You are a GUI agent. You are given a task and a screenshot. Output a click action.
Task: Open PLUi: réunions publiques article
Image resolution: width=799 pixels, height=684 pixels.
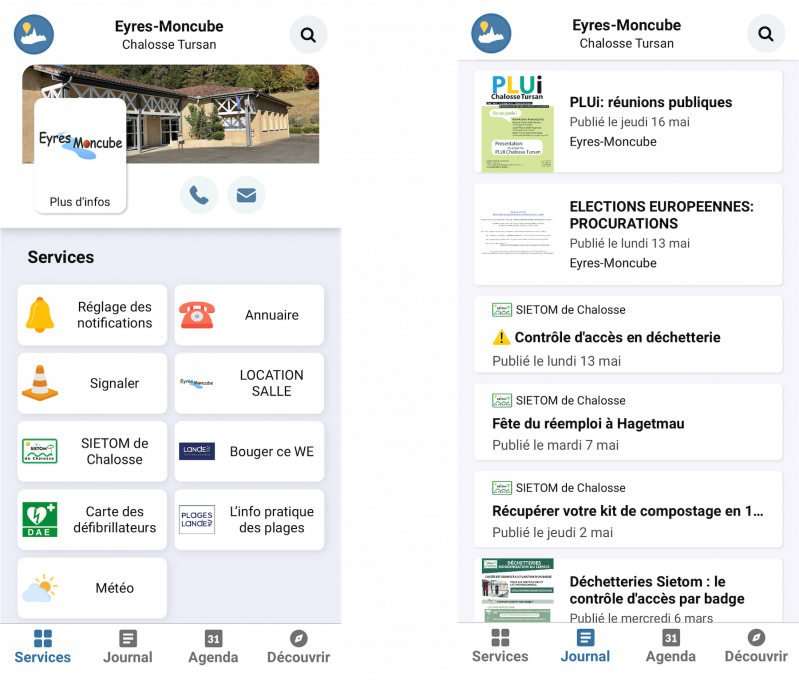[628, 121]
